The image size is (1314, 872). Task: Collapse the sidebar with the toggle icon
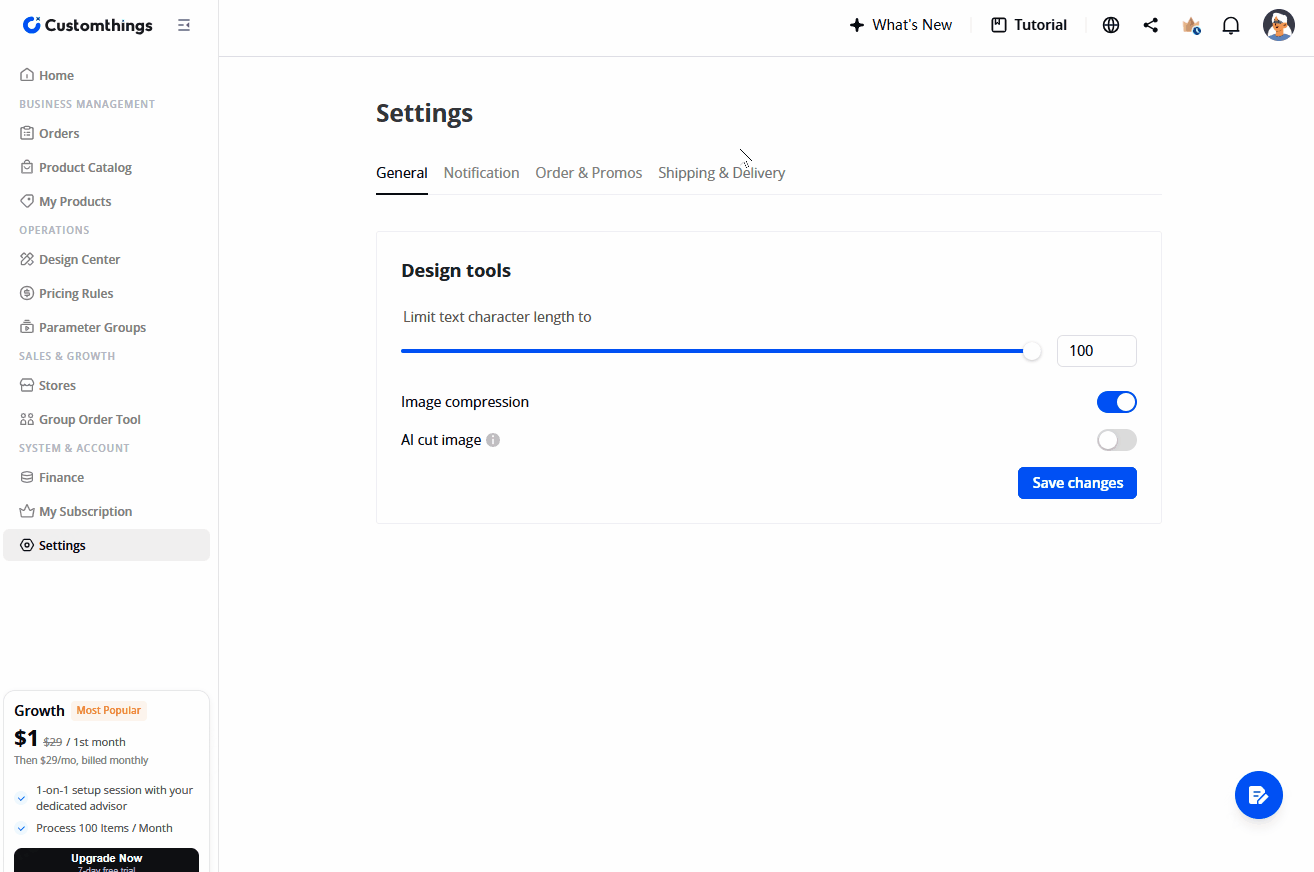point(184,25)
